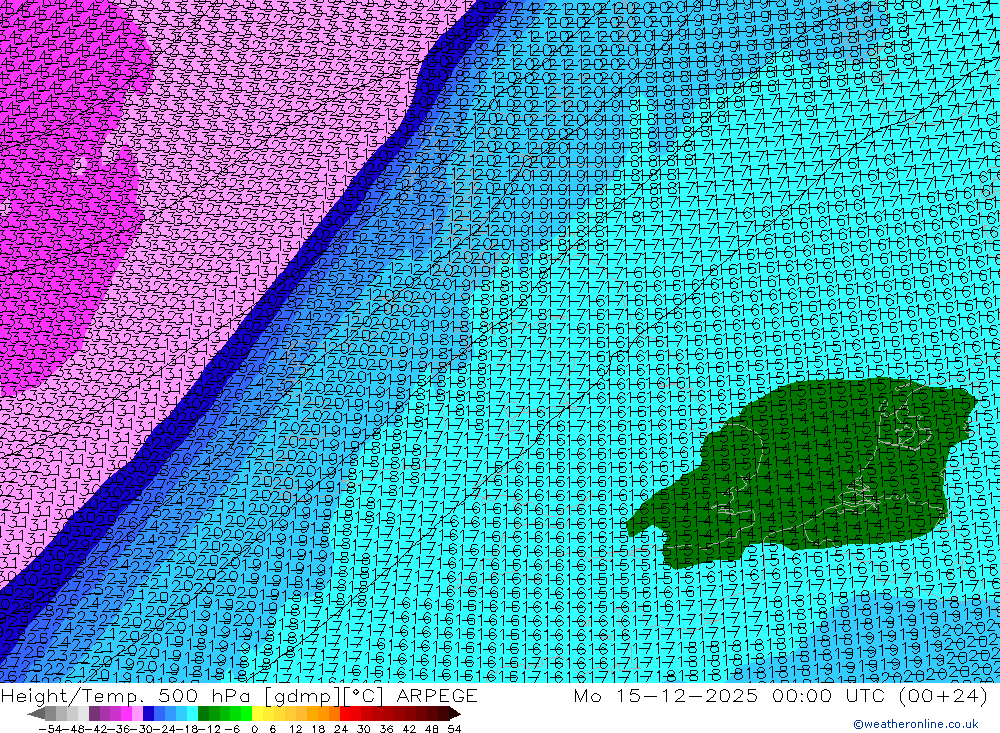
Task: Click the dark blue -30 legend swatch
Action: point(148,713)
